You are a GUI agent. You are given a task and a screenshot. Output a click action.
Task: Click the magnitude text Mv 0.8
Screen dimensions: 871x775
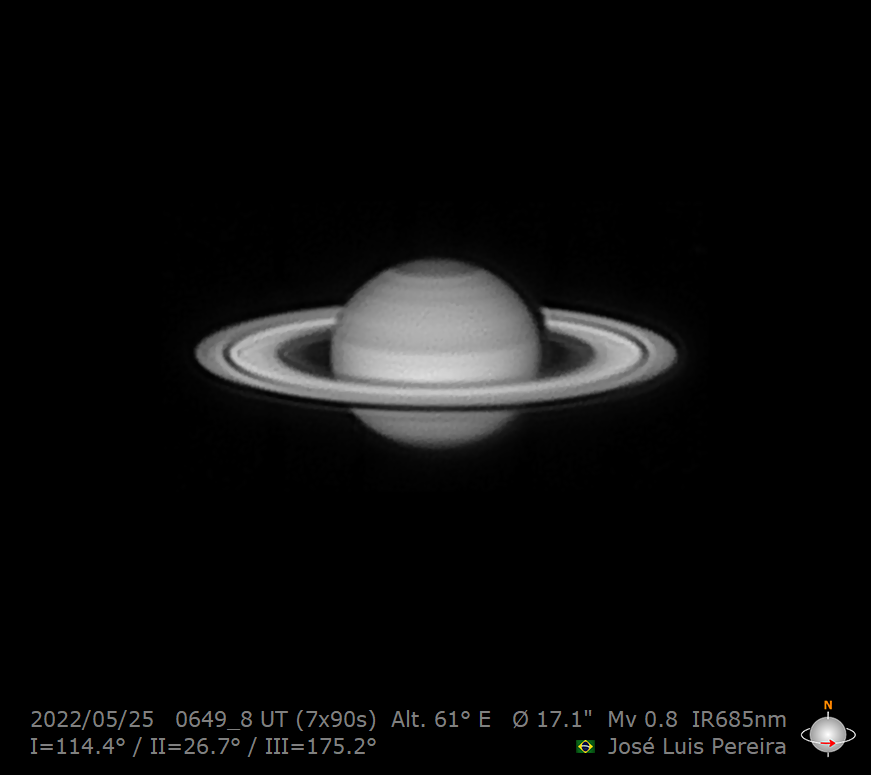coord(642,719)
